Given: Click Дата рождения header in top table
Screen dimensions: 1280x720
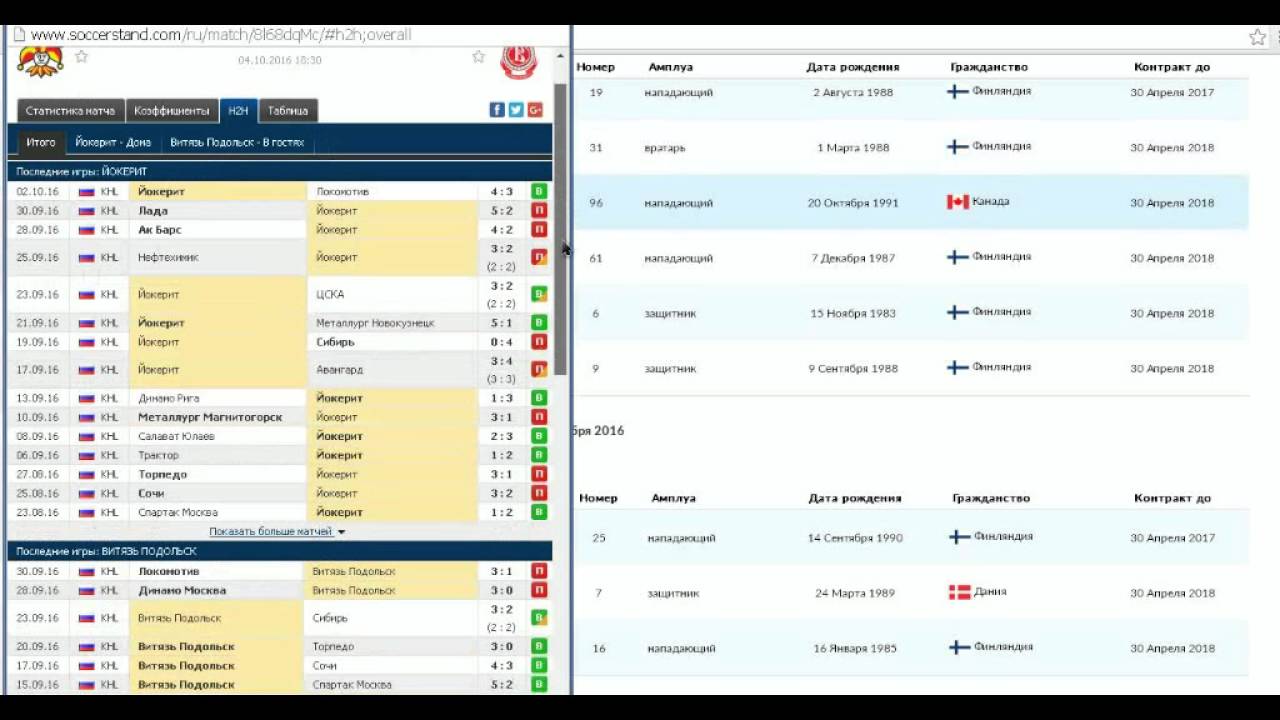Looking at the screenshot, I should click(x=853, y=67).
